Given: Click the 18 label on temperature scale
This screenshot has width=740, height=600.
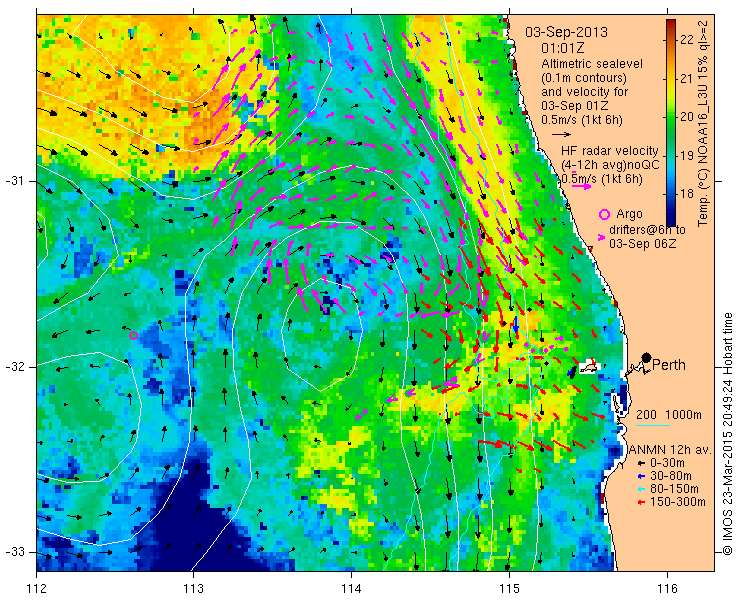Looking at the screenshot, I should (688, 194).
